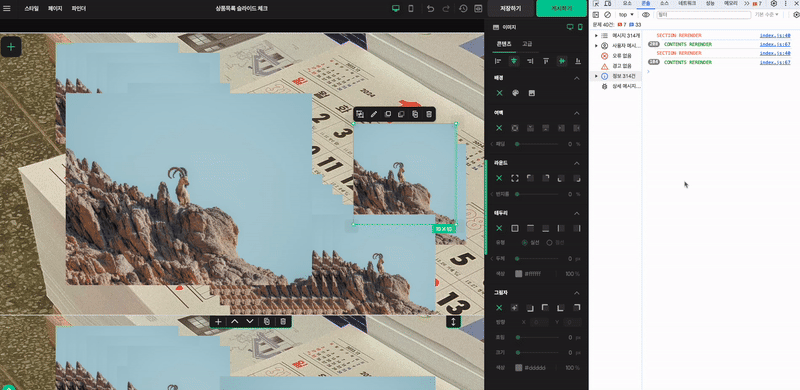Move the section up with up-chevron icon

(235, 322)
